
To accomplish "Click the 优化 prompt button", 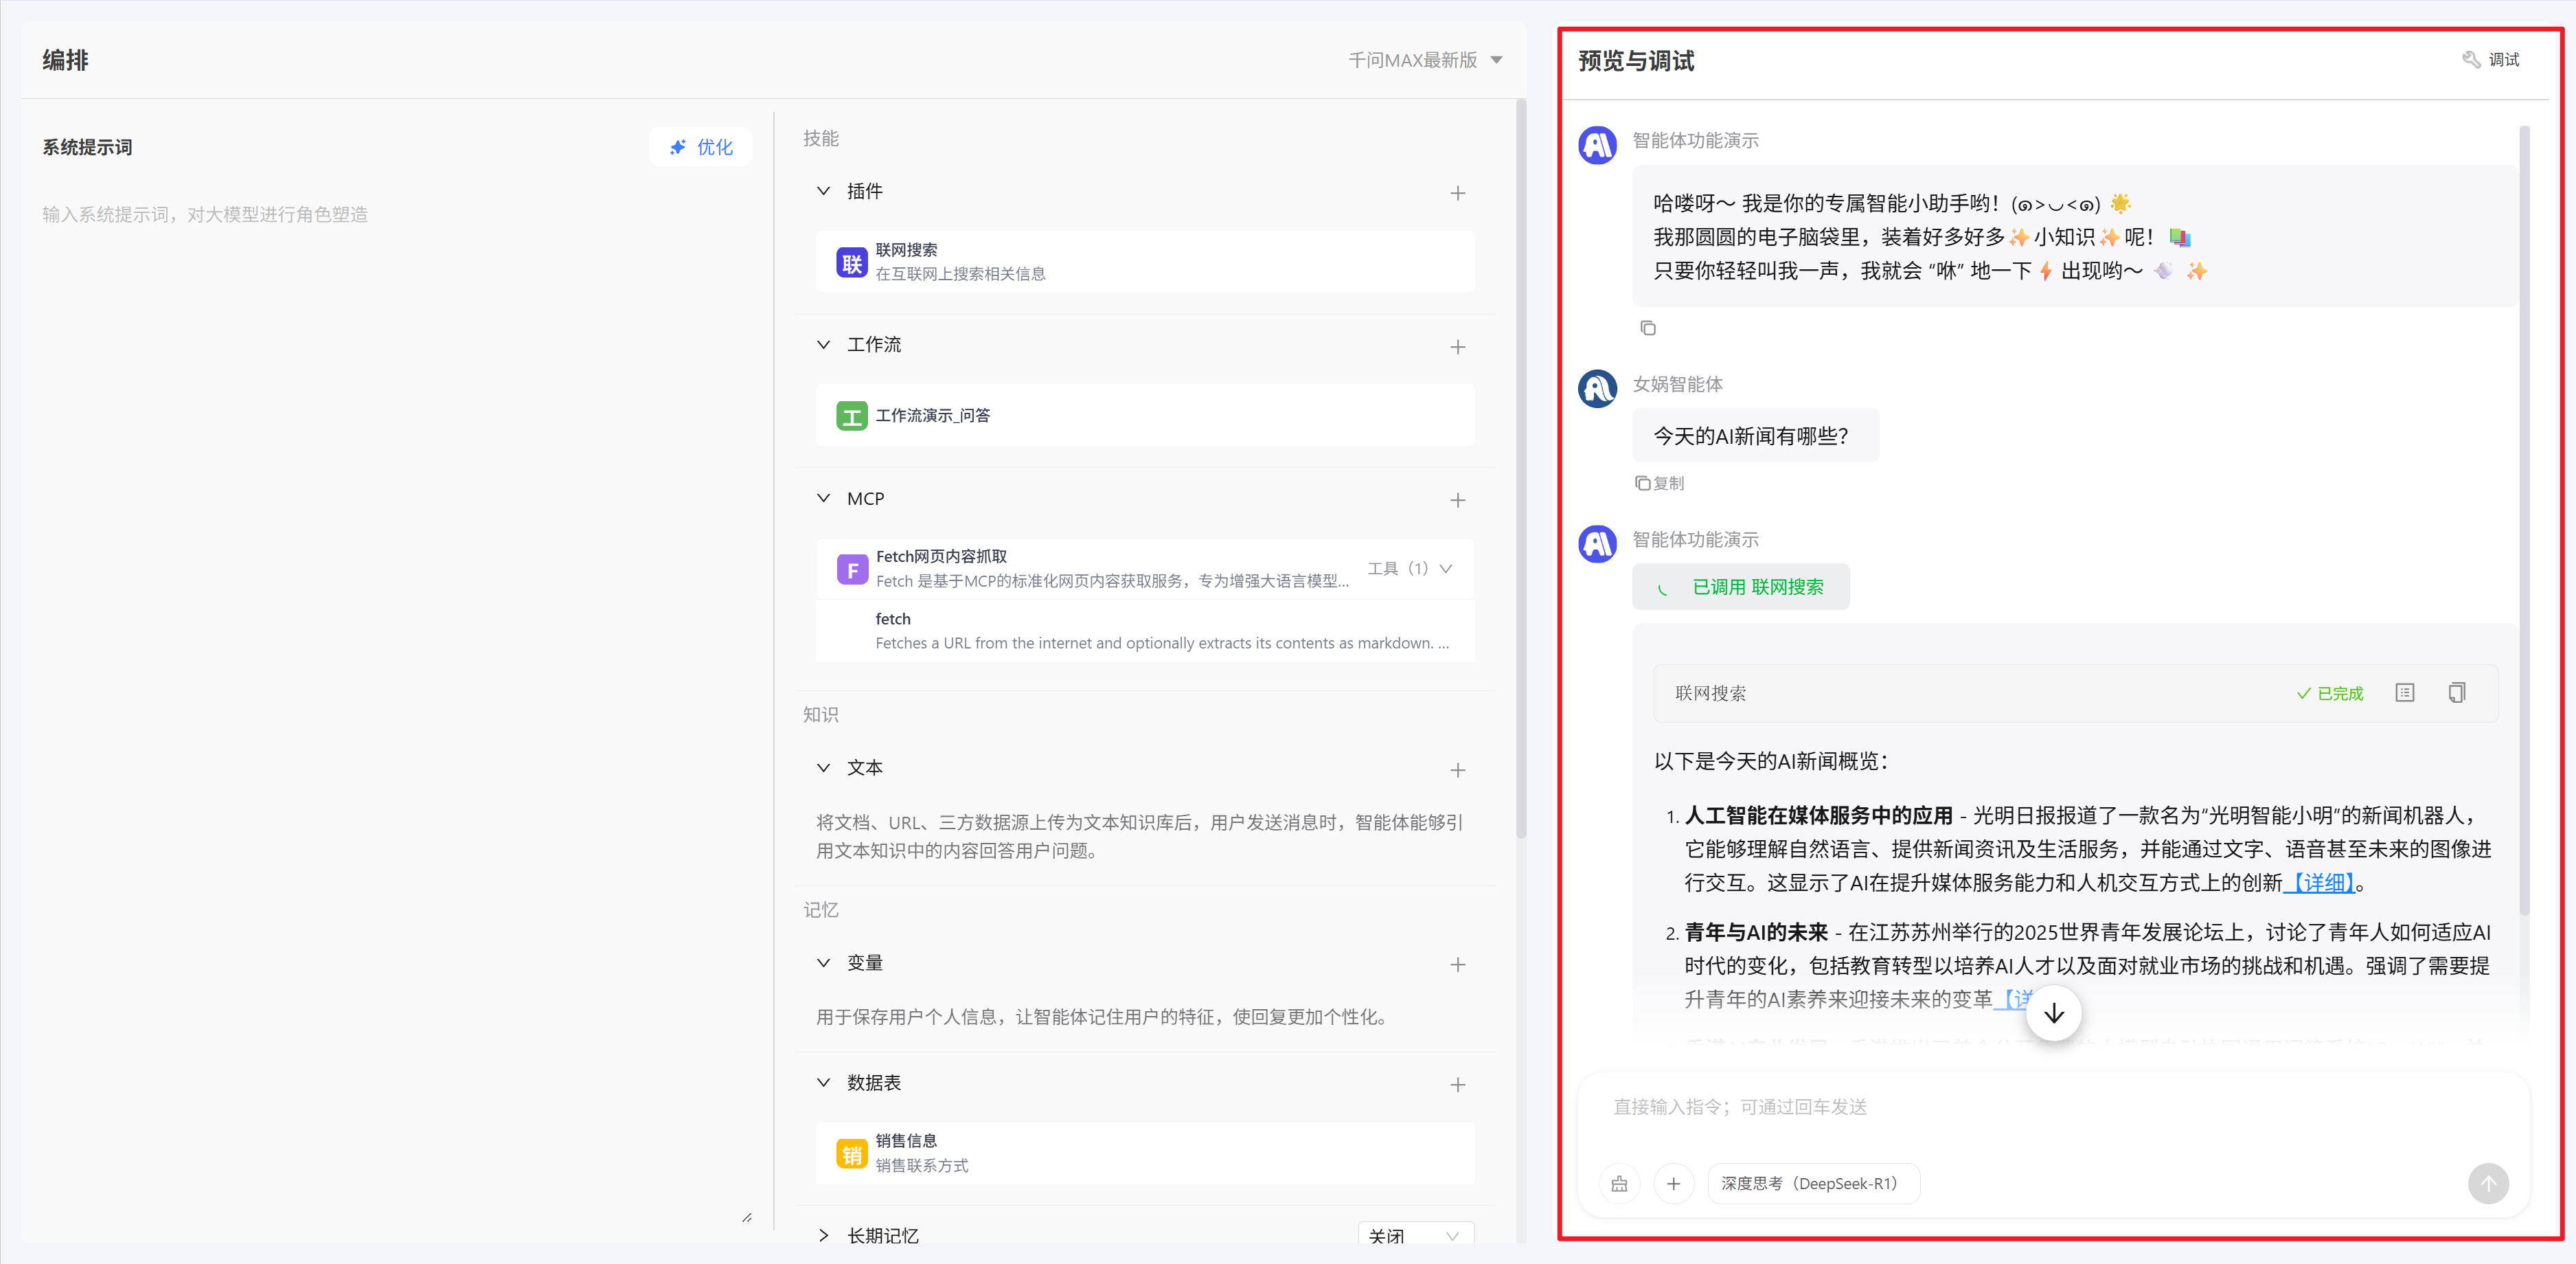I will pyautogui.click(x=700, y=147).
